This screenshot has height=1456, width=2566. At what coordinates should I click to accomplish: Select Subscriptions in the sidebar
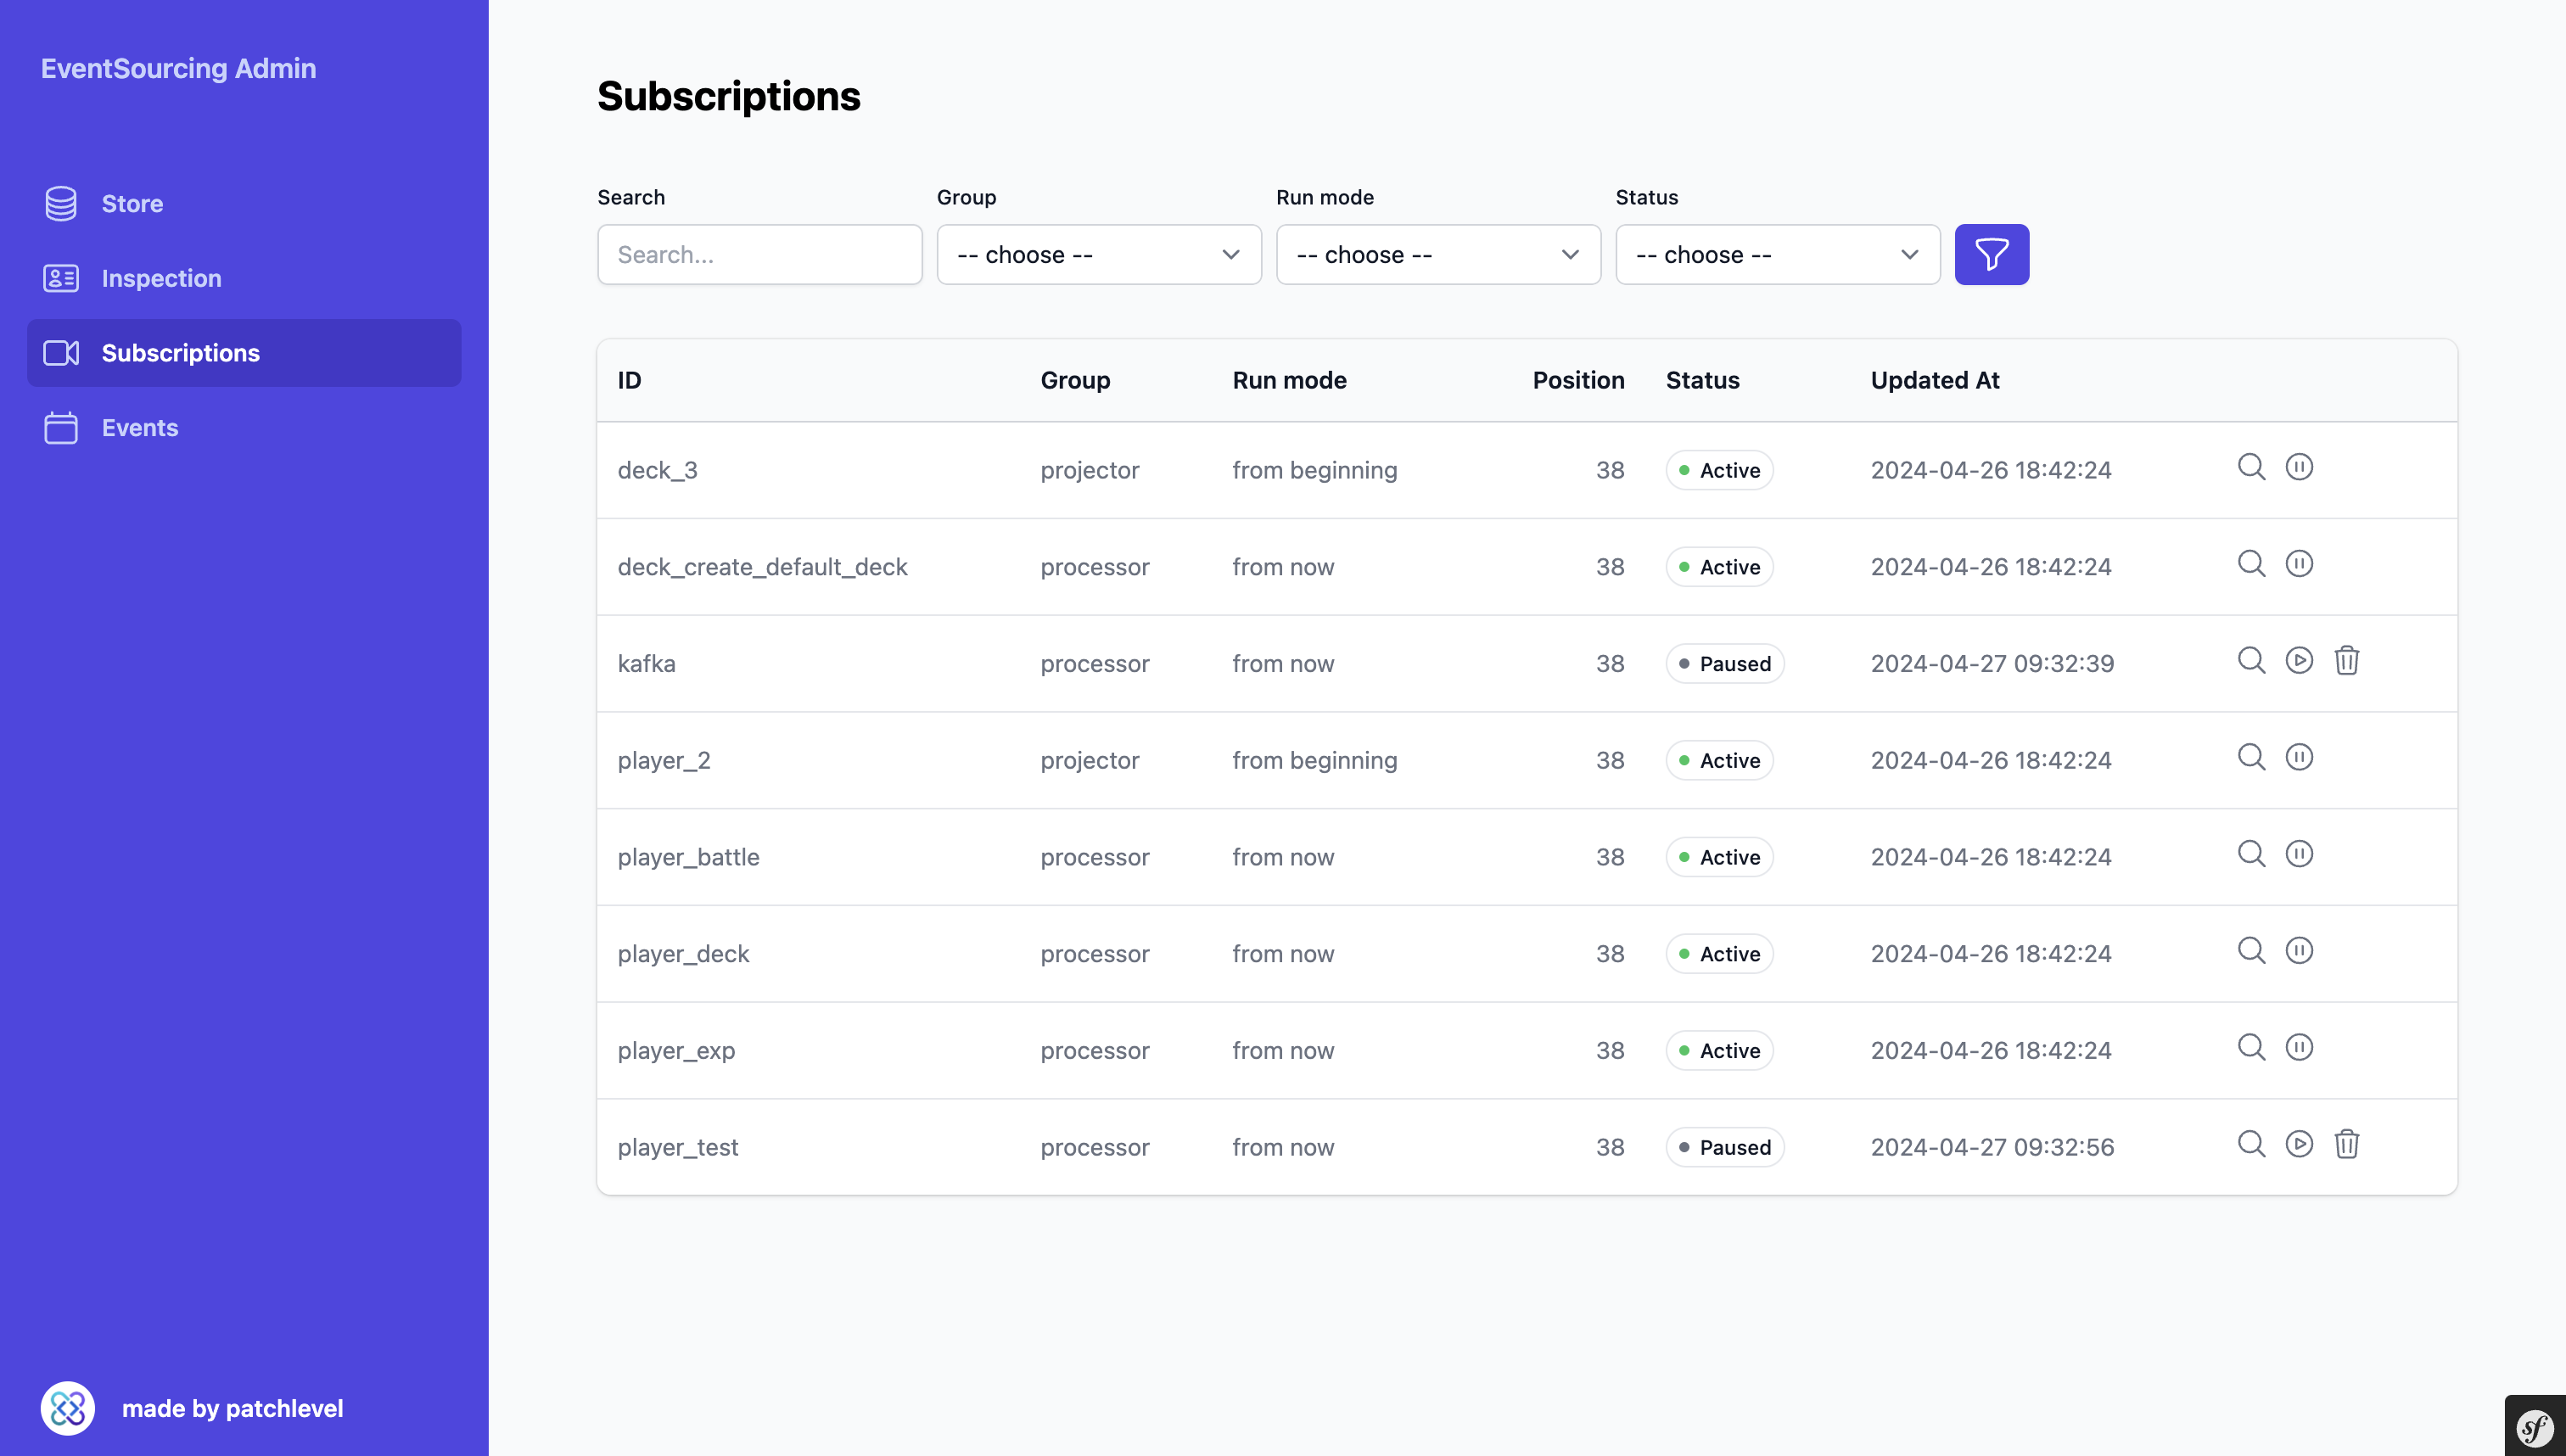pyautogui.click(x=244, y=353)
